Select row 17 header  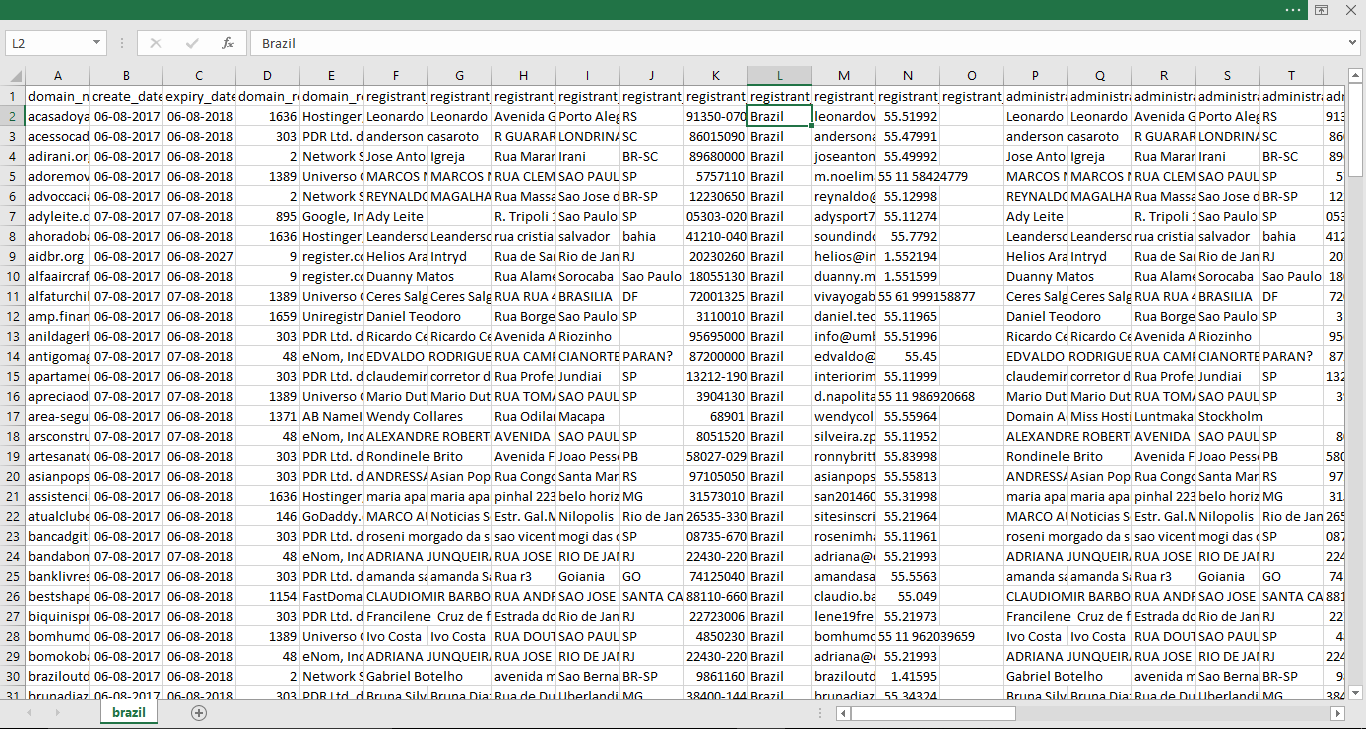(13, 416)
